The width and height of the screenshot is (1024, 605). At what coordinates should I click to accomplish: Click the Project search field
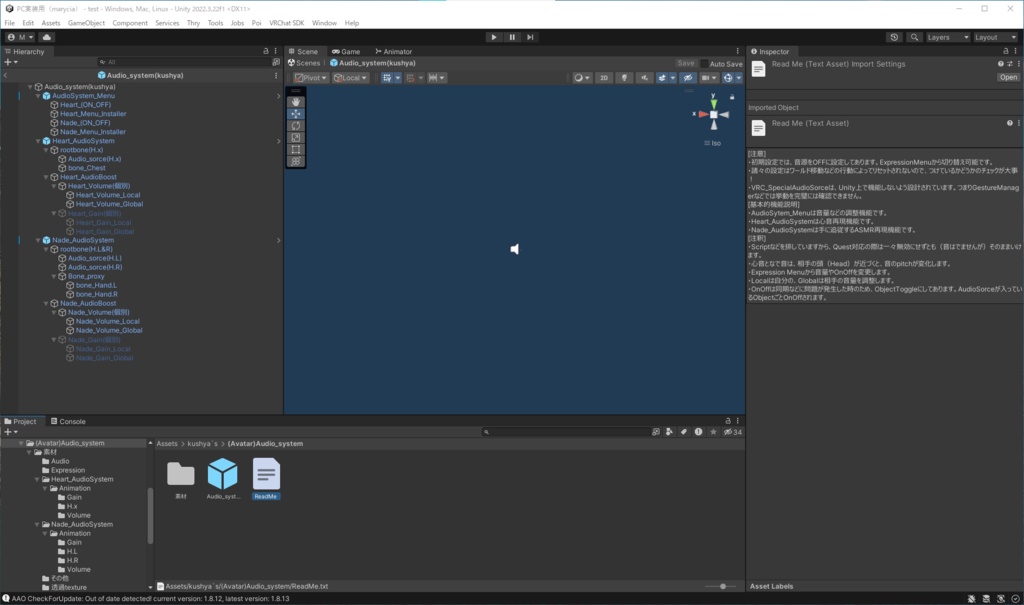565,432
